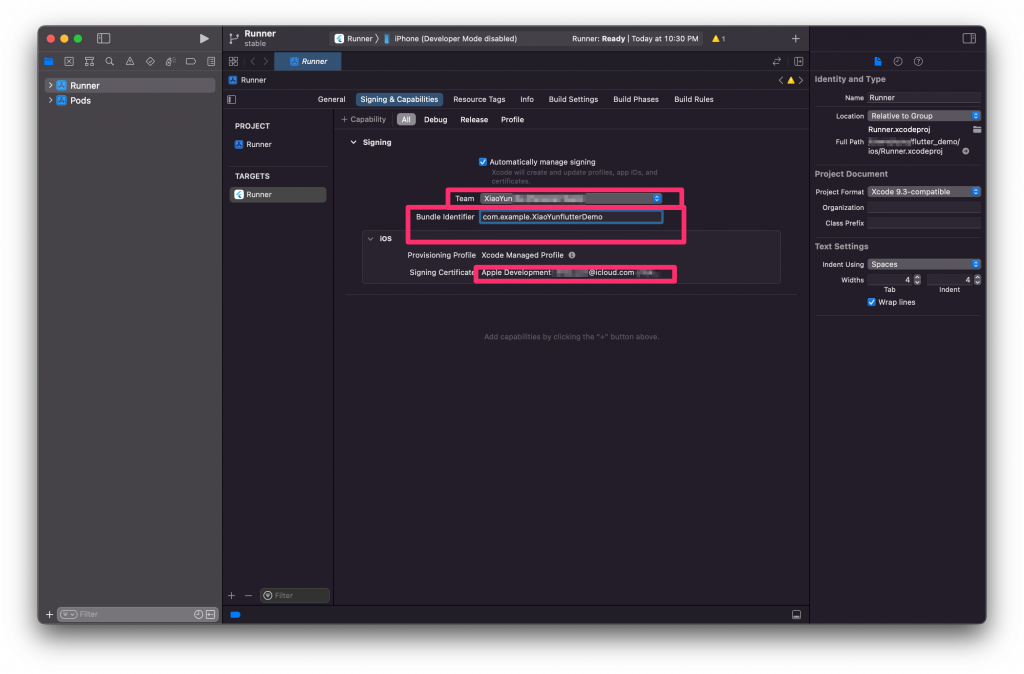
Task: Open the Team dropdown
Action: pos(571,199)
